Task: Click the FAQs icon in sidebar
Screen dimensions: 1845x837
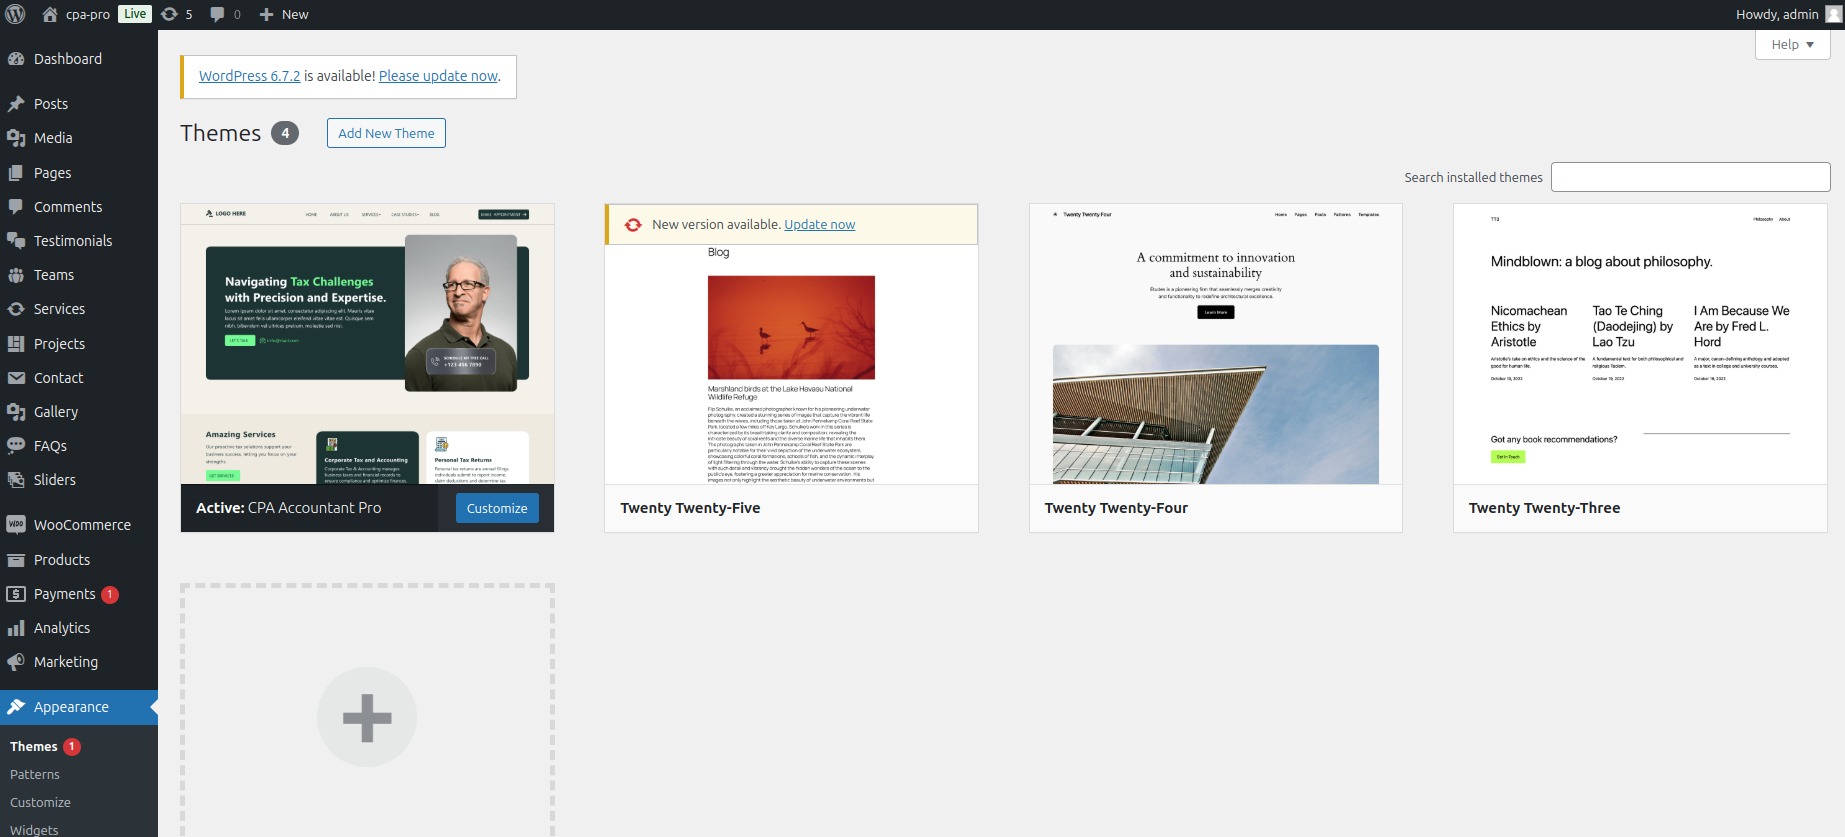Action: [16, 446]
